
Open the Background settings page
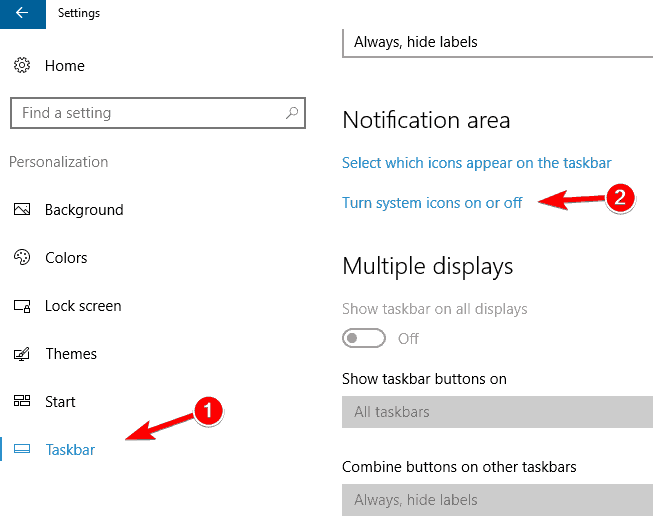[x=84, y=210]
